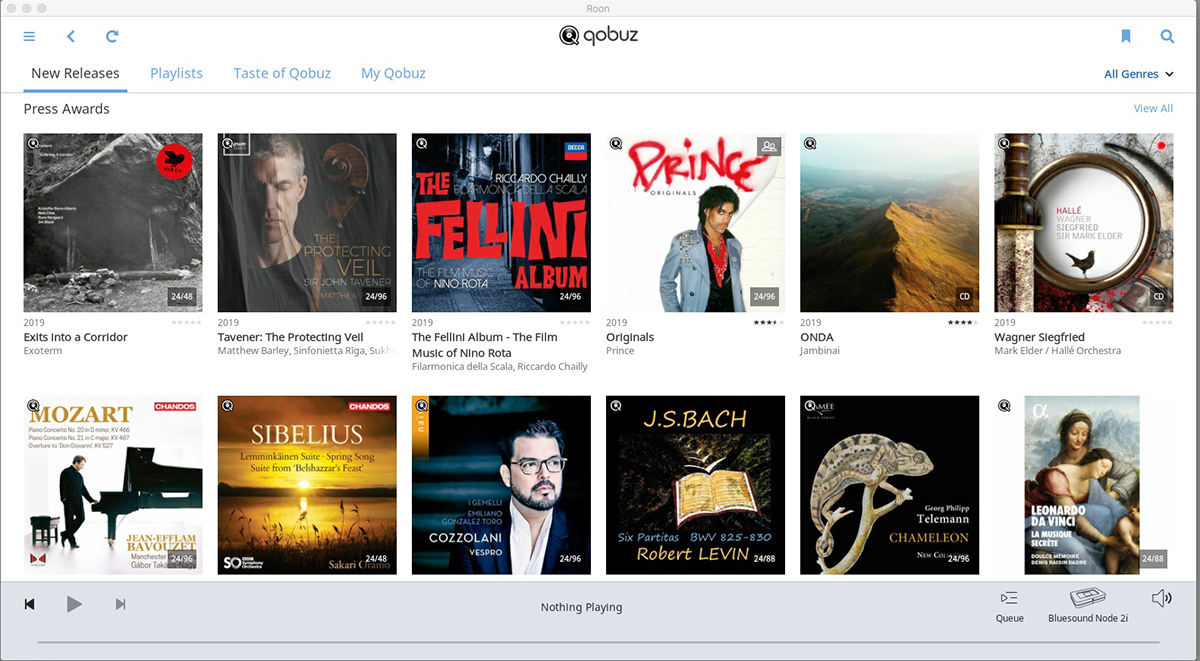Open the My Qobuz tab

[x=393, y=73]
